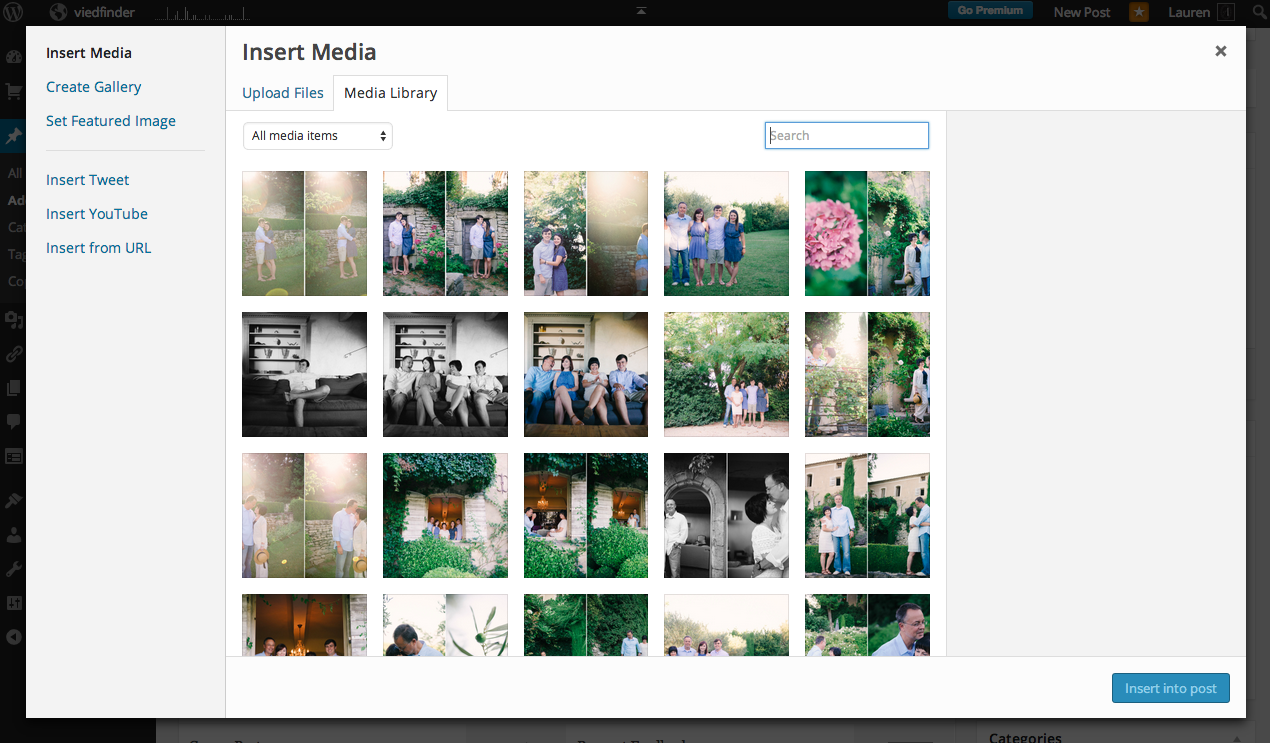Open the New Post link
This screenshot has height=743, width=1270.
pos(1081,12)
